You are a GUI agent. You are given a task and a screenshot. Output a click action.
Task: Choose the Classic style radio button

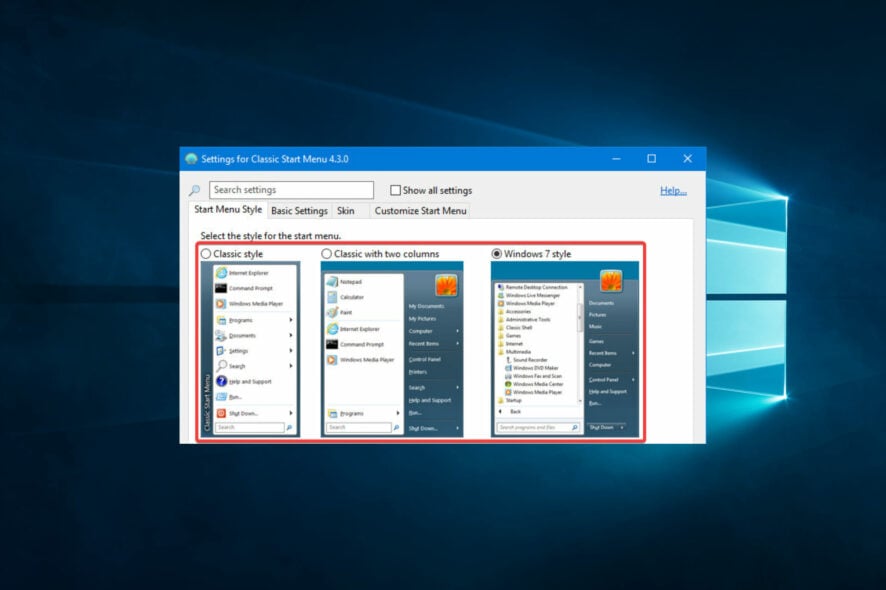coord(206,254)
